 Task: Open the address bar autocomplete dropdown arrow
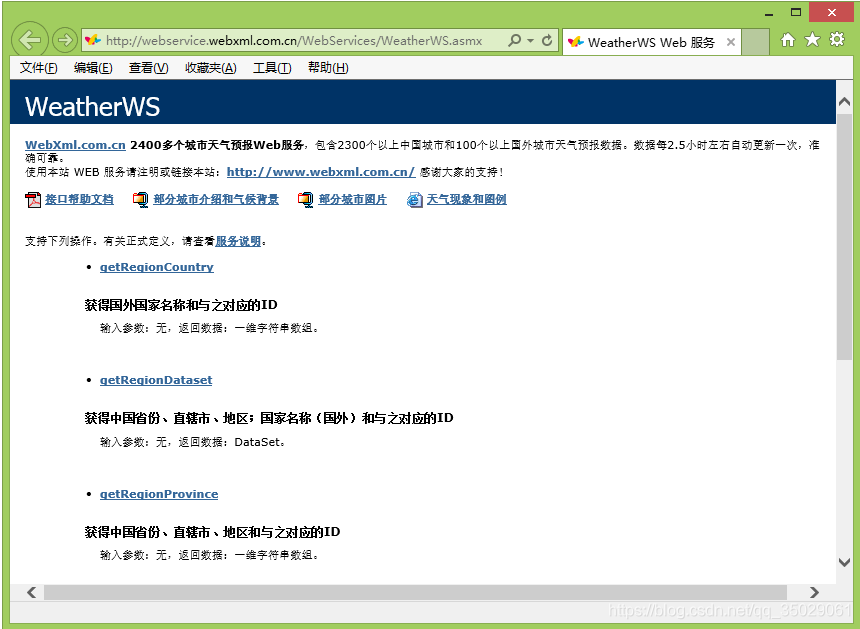coord(530,41)
